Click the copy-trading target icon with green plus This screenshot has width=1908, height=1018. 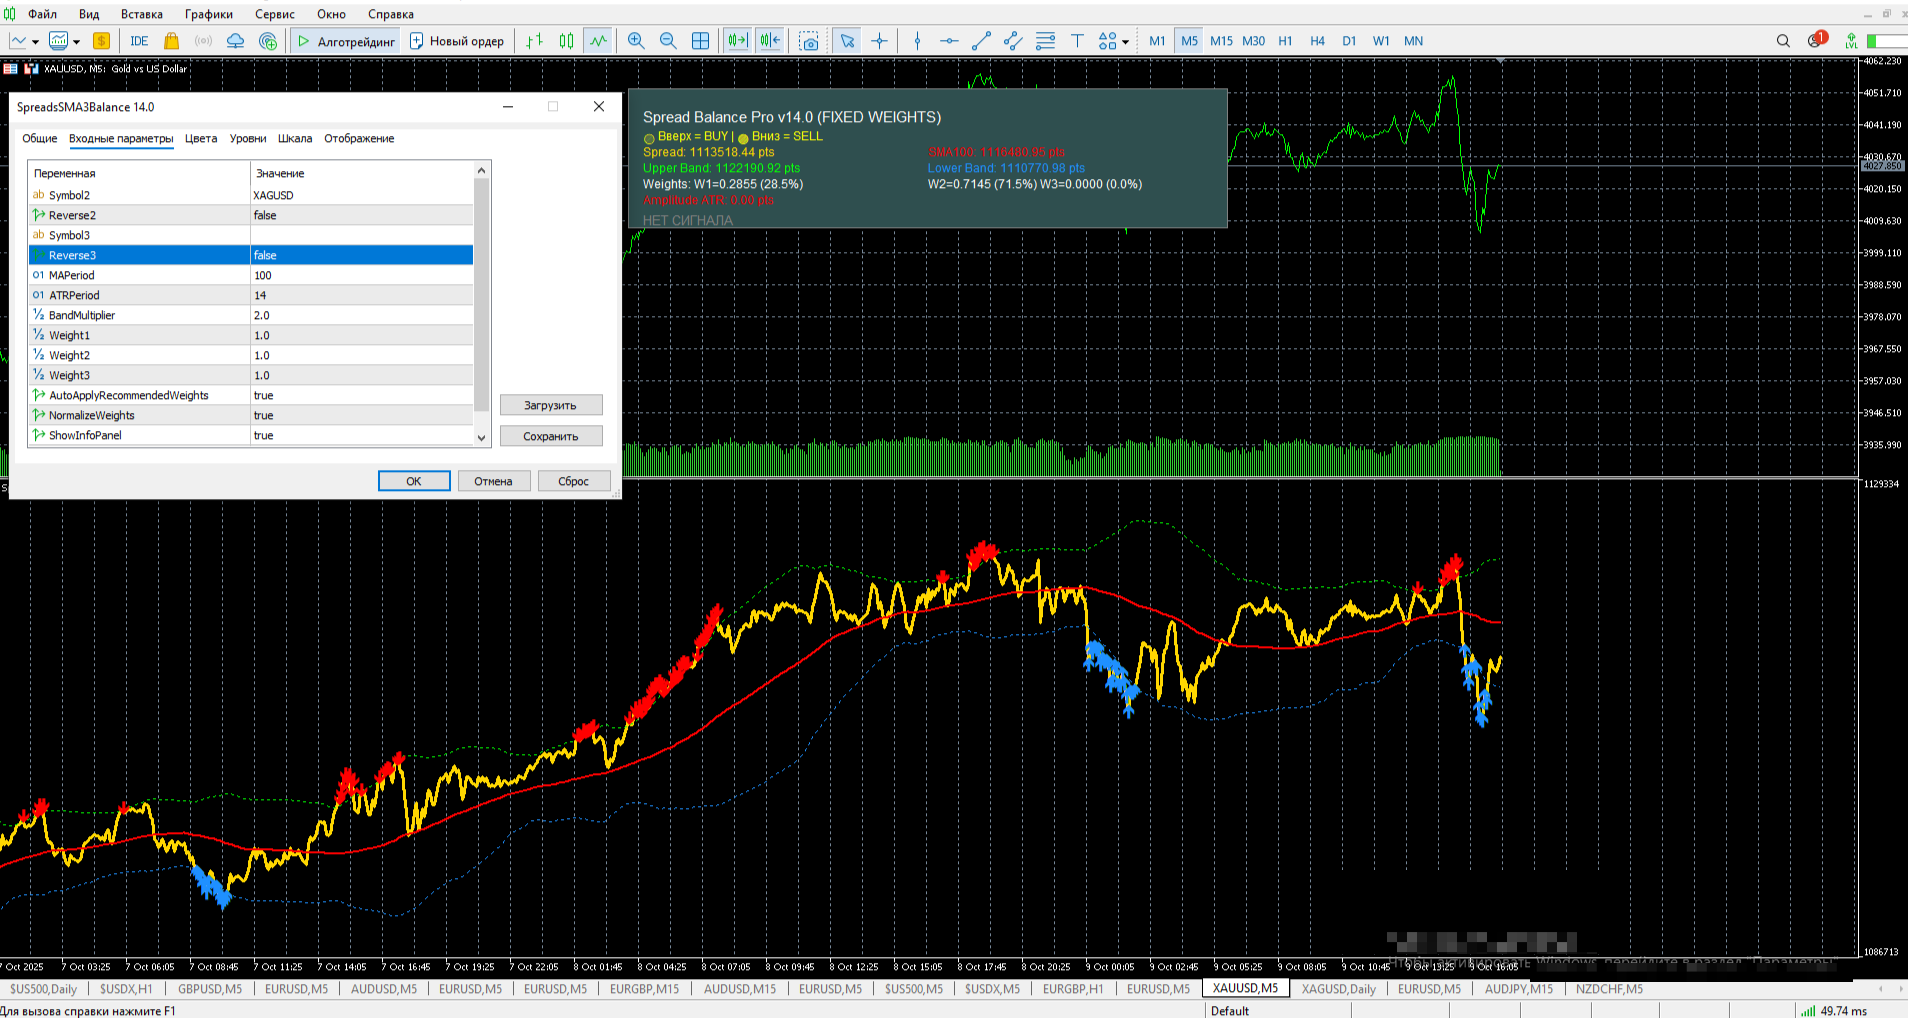(268, 41)
